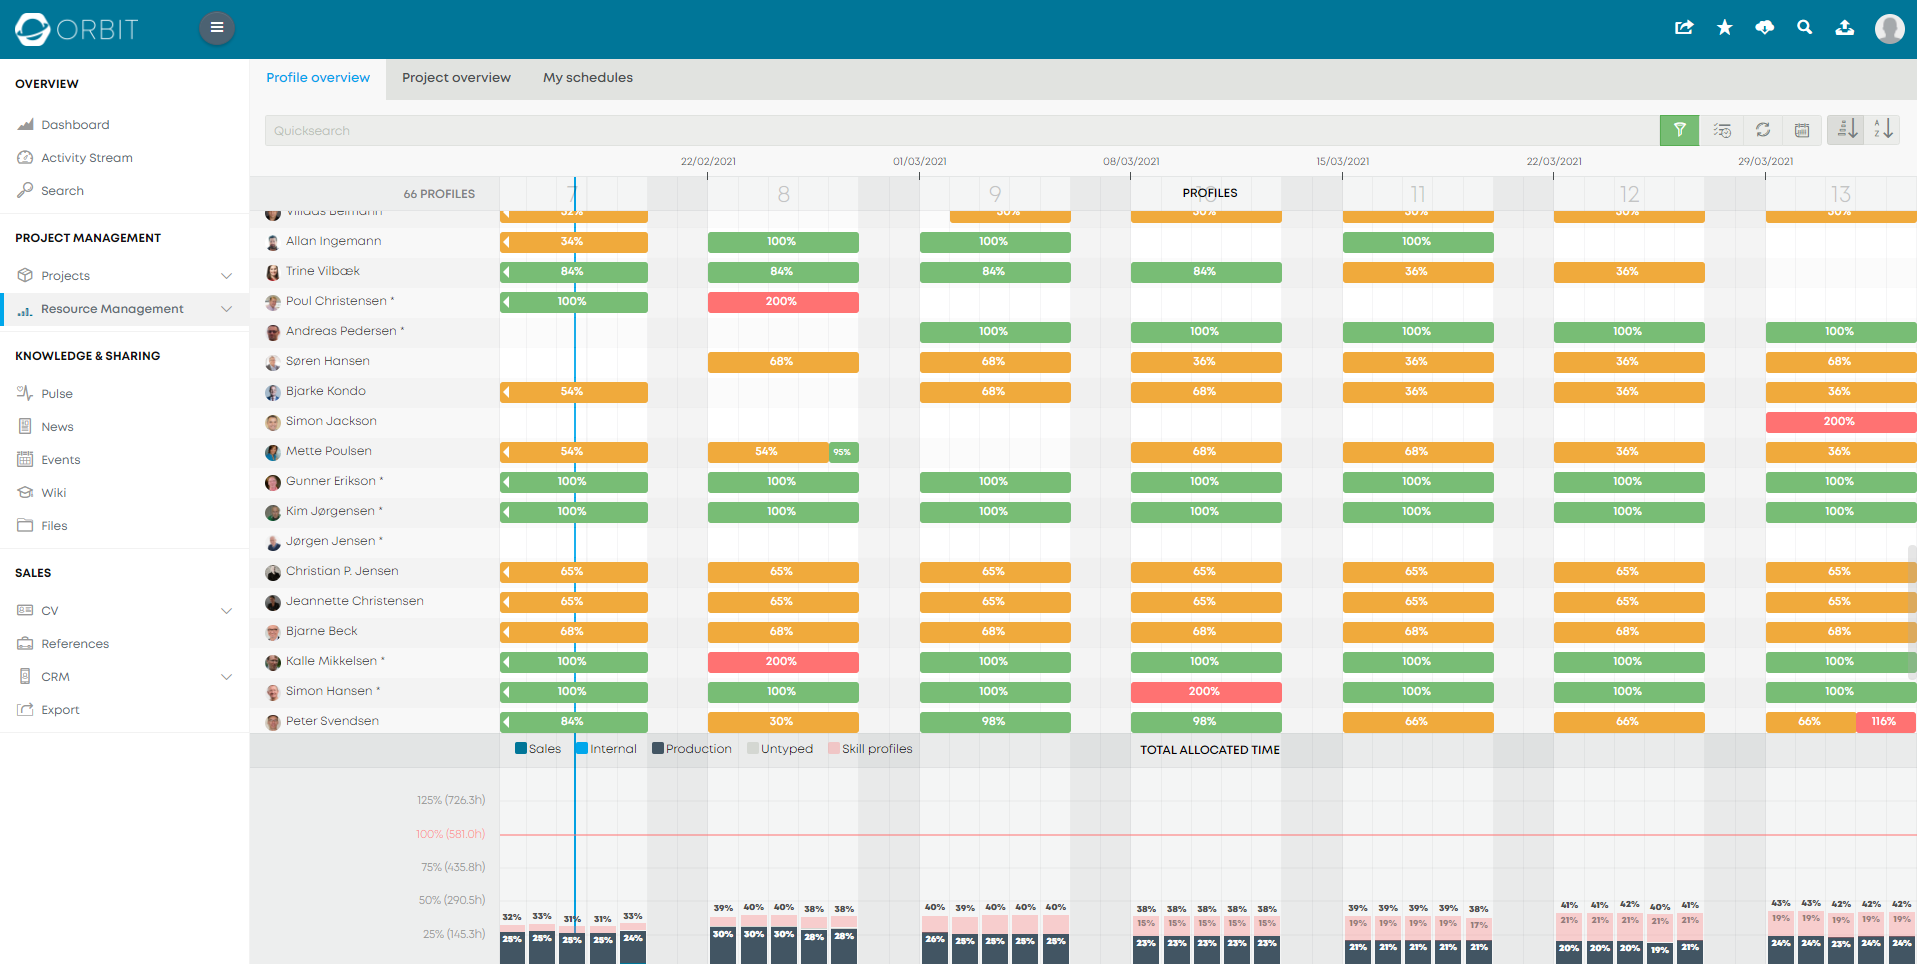
Task: Open the My schedules tab
Action: click(x=587, y=77)
